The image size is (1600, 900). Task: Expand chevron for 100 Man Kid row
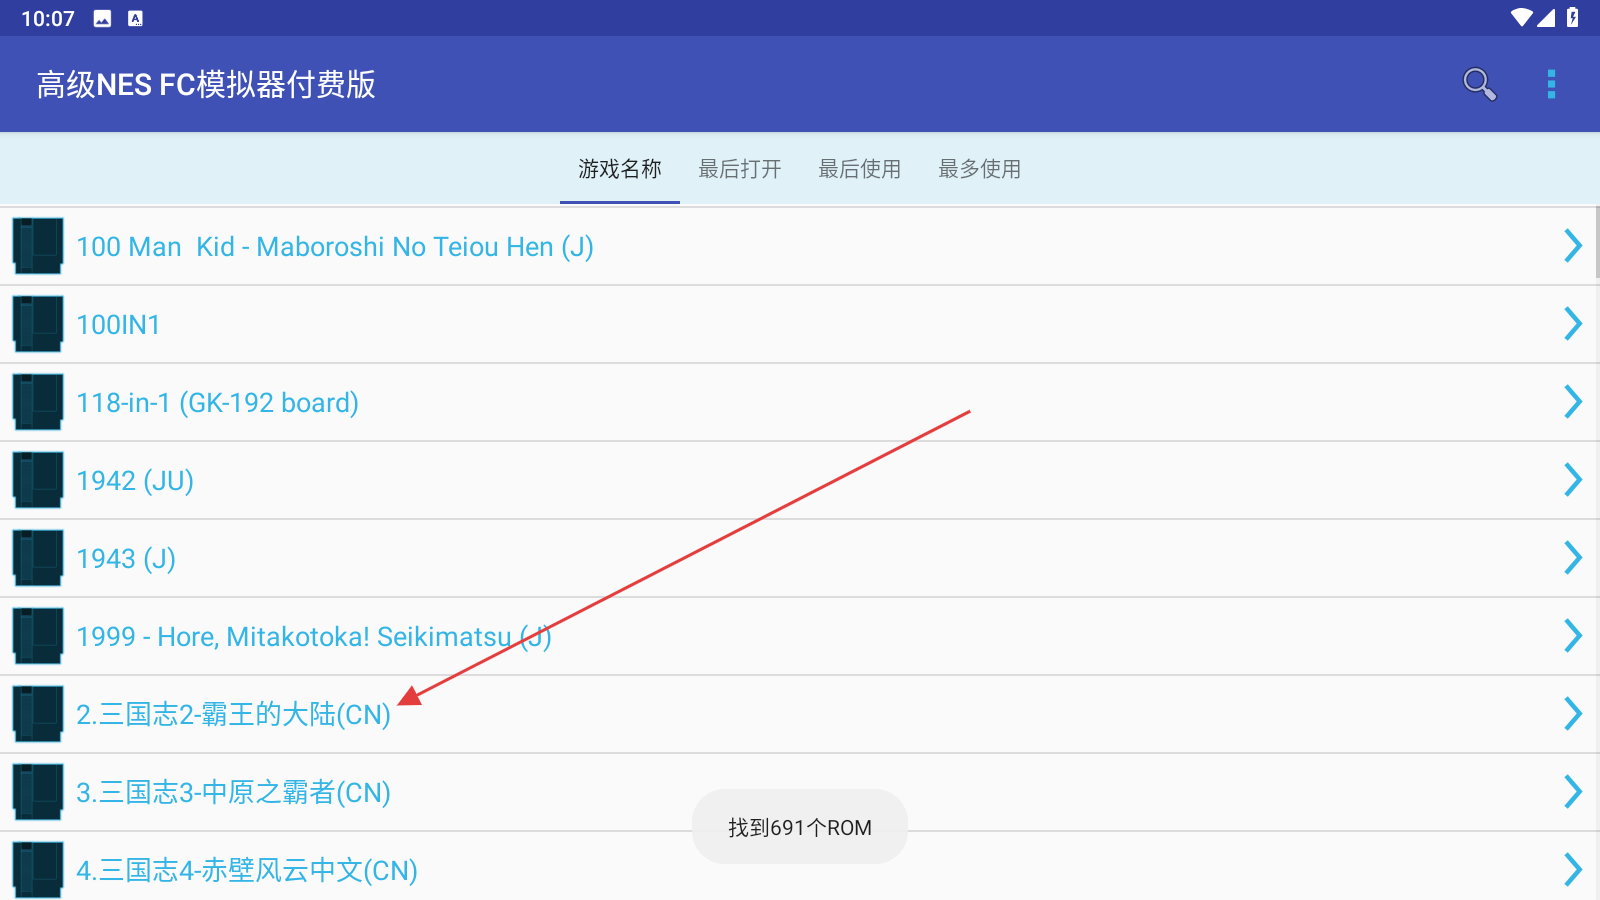[x=1573, y=246]
